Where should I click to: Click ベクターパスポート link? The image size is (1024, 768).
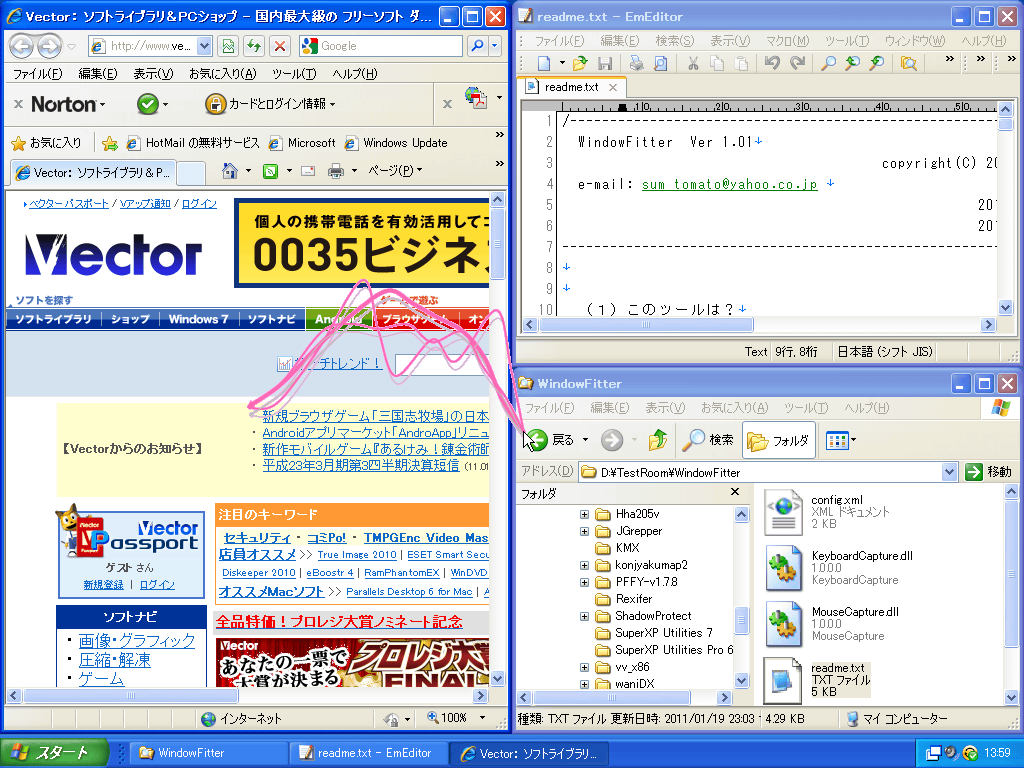69,204
